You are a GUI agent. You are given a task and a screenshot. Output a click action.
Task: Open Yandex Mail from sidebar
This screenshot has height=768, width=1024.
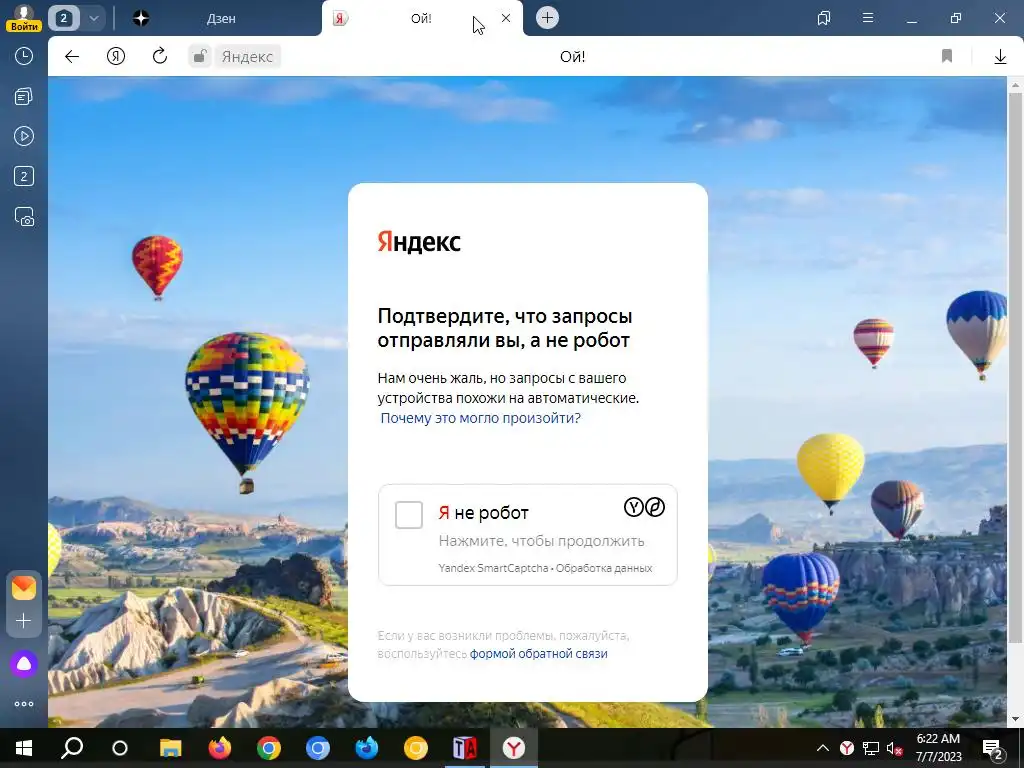pos(24,588)
